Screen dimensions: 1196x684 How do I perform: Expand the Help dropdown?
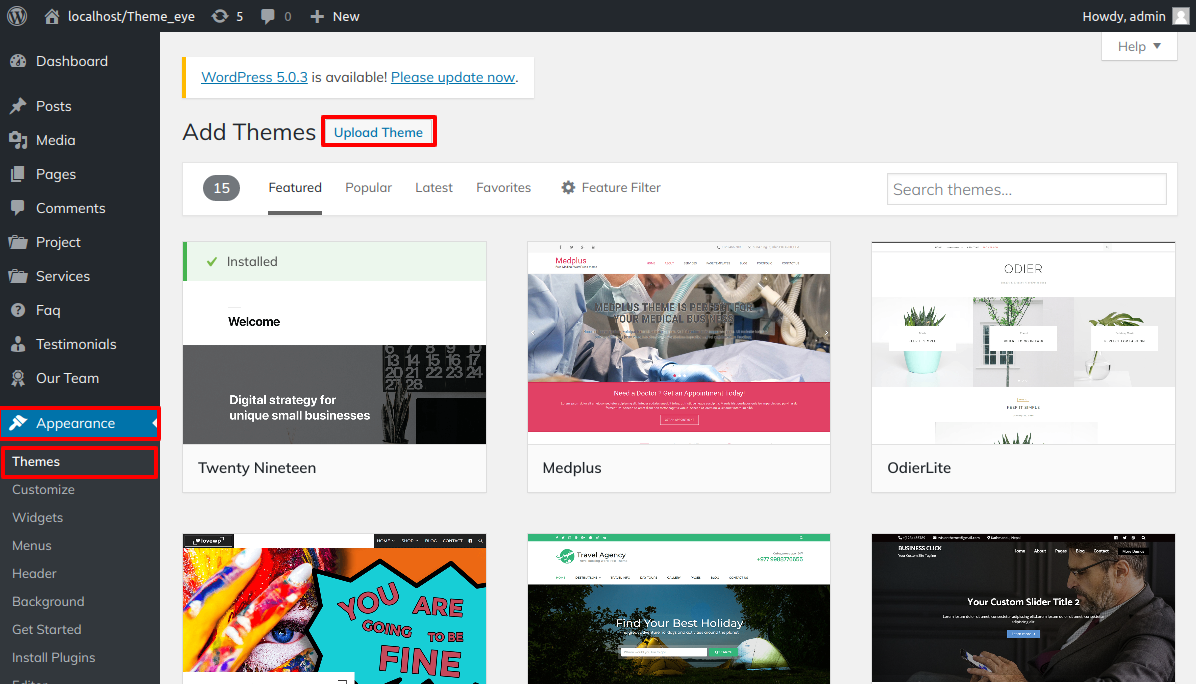coord(1139,47)
